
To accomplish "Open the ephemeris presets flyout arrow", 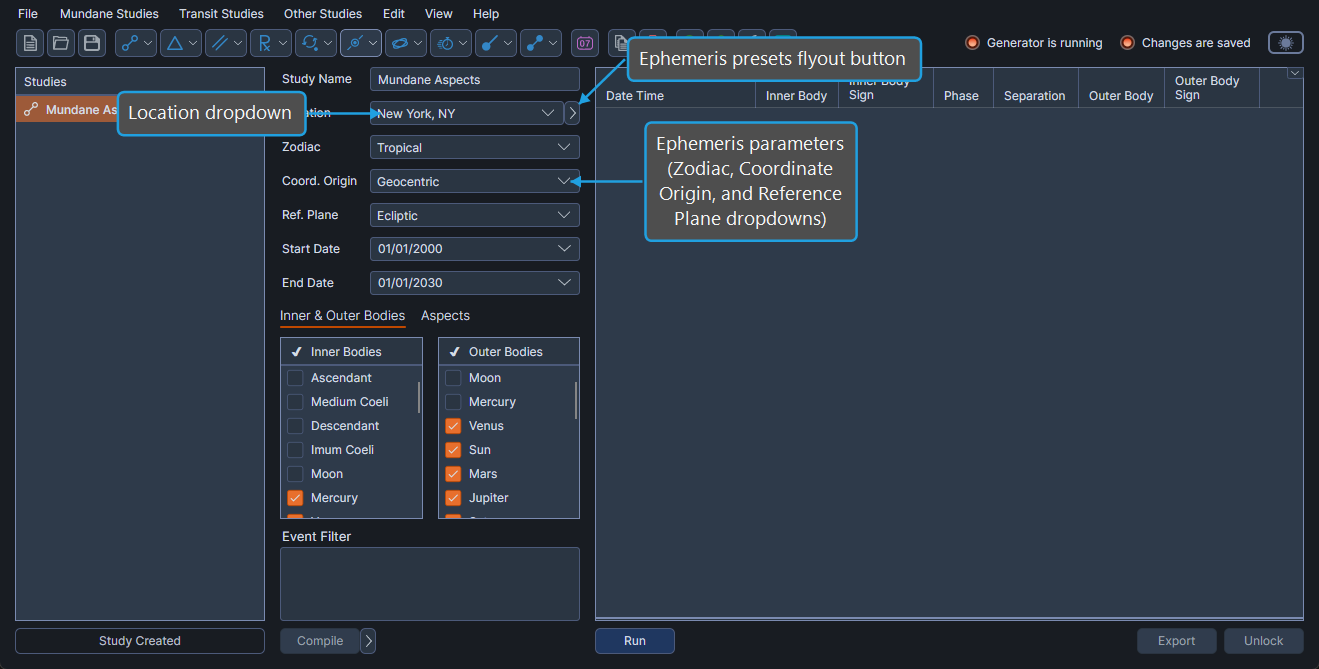I will tap(572, 113).
